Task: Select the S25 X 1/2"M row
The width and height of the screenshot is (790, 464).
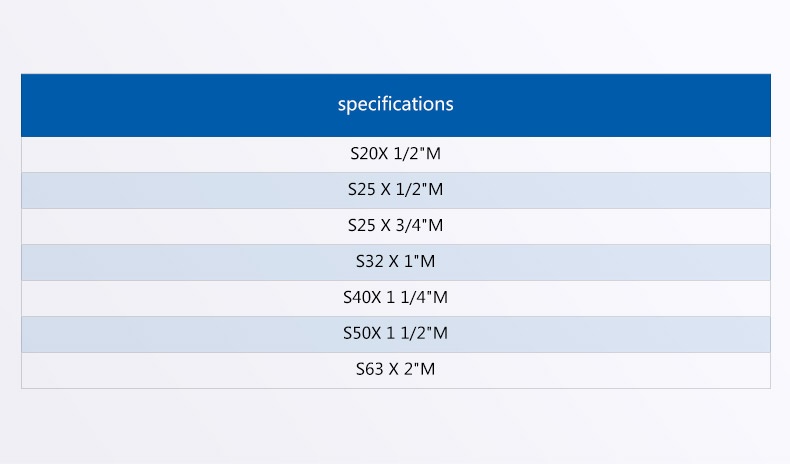Action: pos(396,190)
